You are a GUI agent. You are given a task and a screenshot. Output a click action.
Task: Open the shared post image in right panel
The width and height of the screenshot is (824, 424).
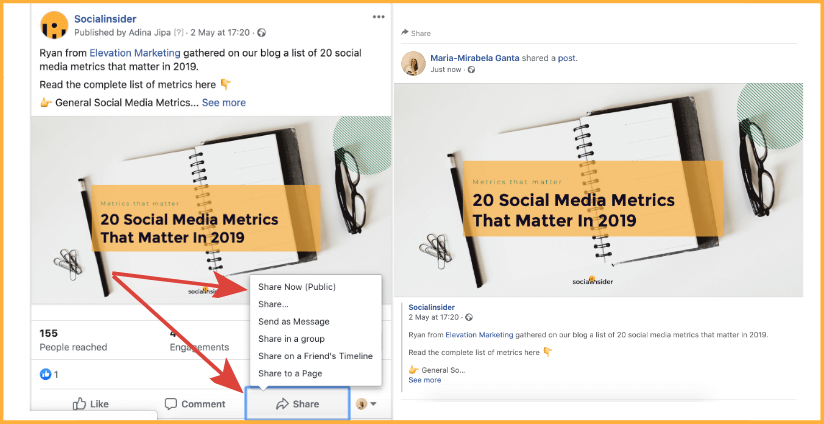(x=599, y=190)
